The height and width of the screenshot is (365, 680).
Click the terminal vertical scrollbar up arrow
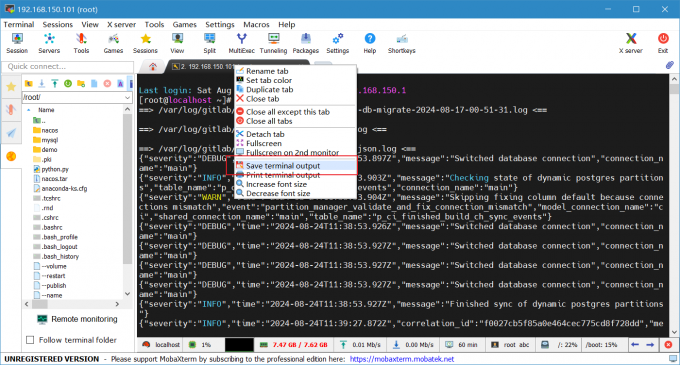click(x=674, y=79)
